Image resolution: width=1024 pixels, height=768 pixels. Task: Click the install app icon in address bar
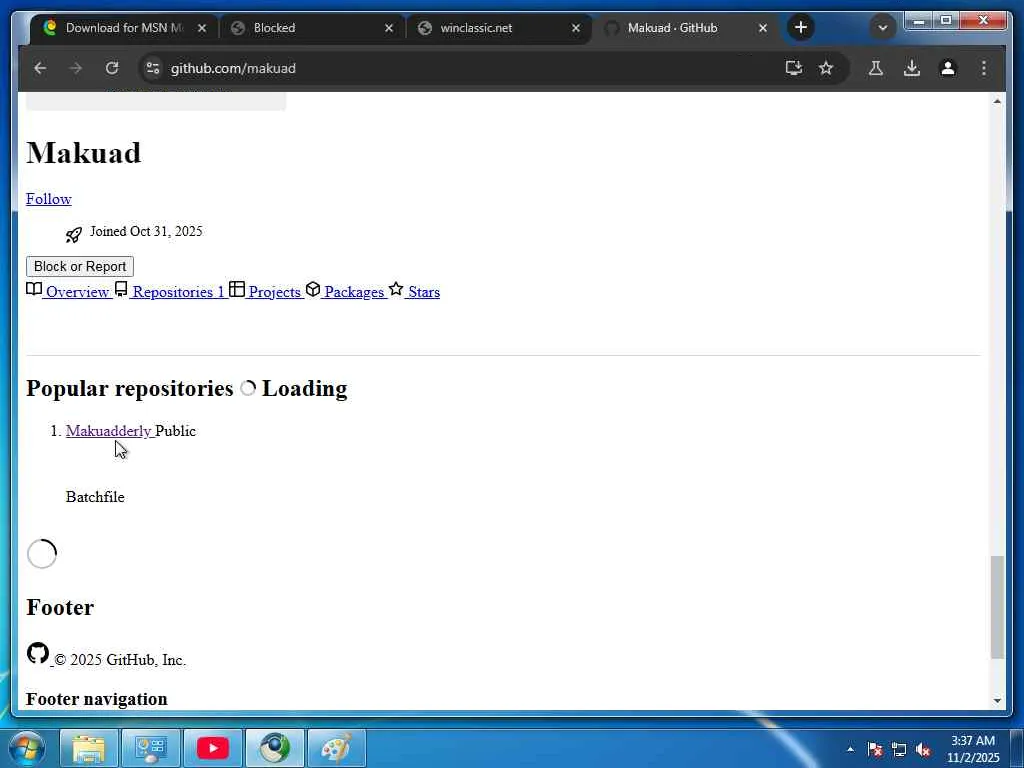coord(793,68)
